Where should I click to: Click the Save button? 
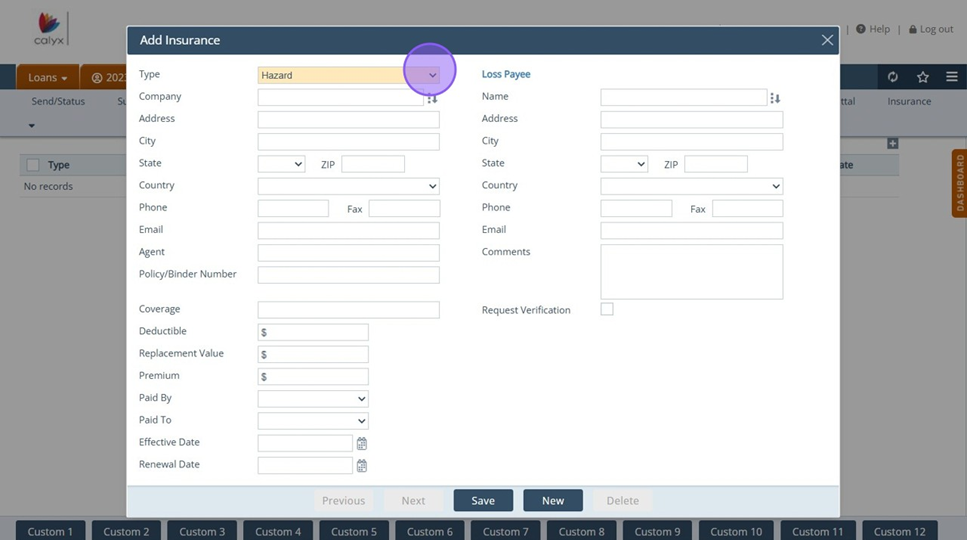point(483,501)
